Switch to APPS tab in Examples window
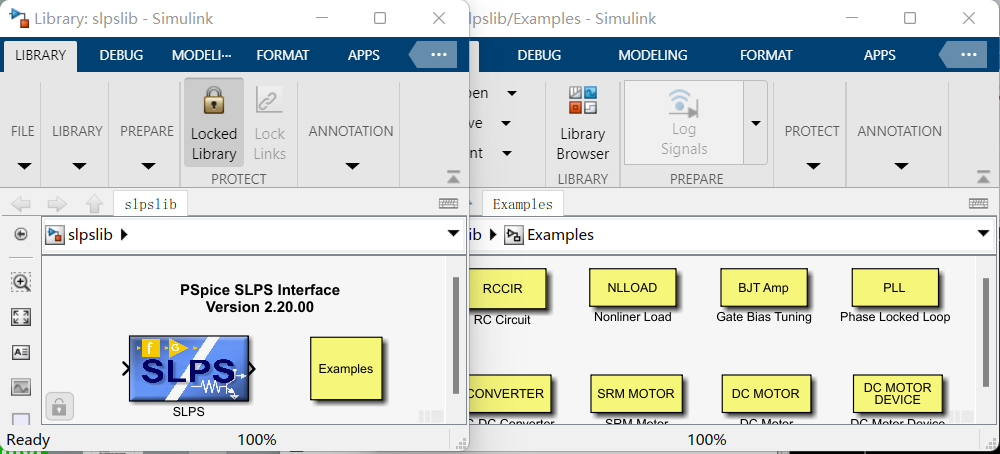Screen dimensions: 1000x454 (879, 55)
